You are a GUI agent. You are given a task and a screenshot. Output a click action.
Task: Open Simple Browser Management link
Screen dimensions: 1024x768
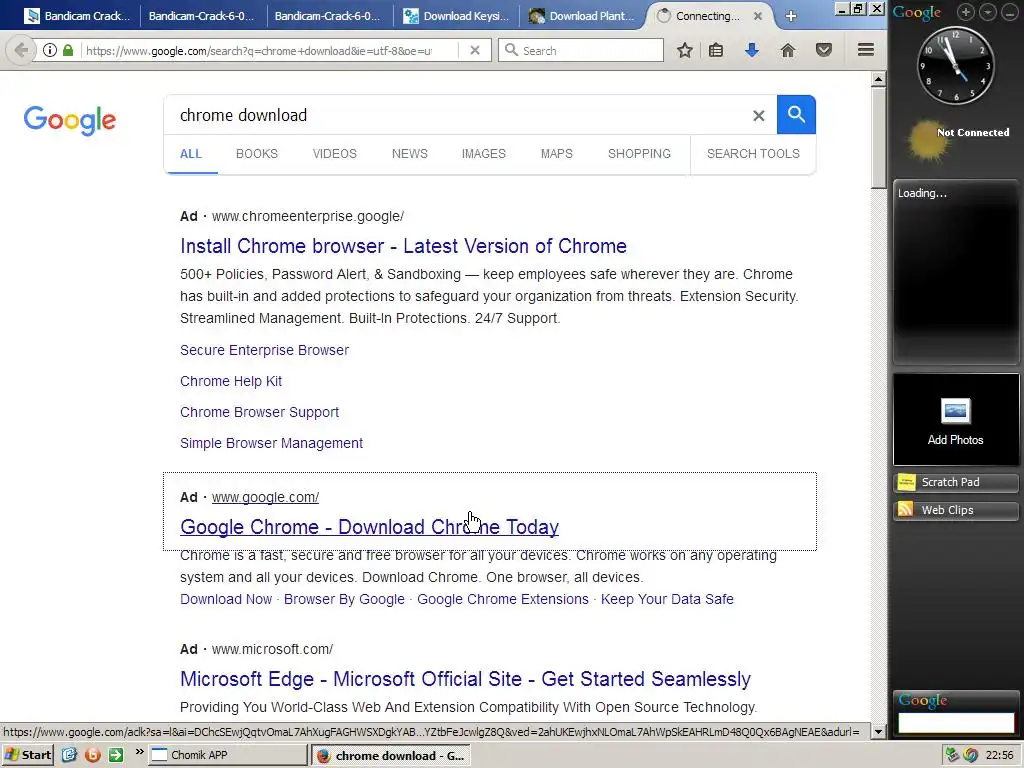pos(271,443)
